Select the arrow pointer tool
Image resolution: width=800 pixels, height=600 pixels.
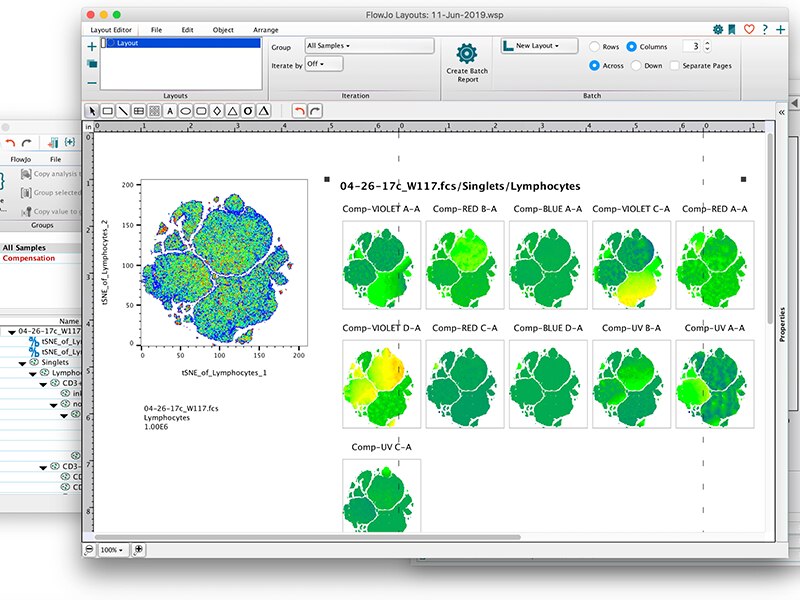pyautogui.click(x=92, y=111)
